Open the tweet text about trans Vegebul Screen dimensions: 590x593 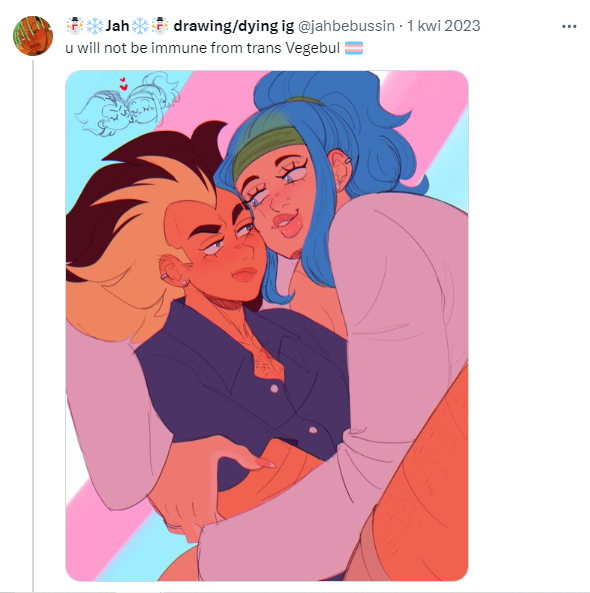(x=203, y=48)
